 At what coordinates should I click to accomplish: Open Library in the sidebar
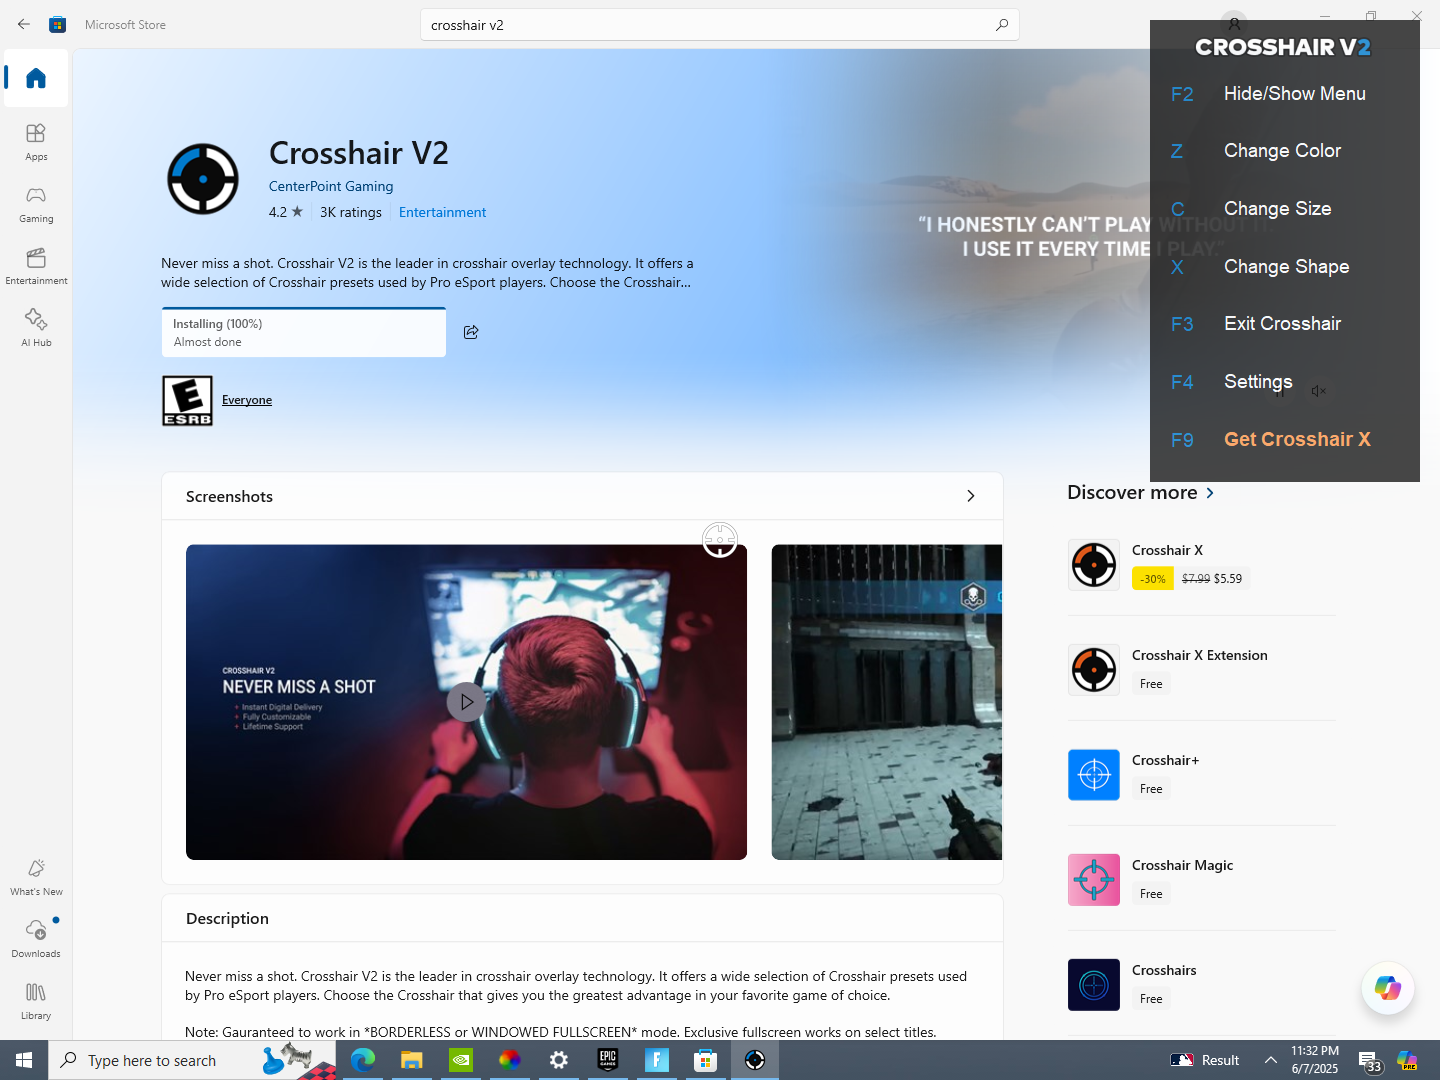[x=36, y=1001]
